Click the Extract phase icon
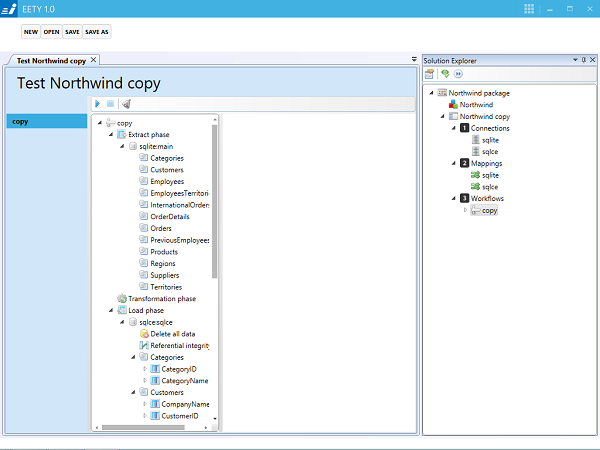This screenshot has width=600, height=450. [122, 134]
